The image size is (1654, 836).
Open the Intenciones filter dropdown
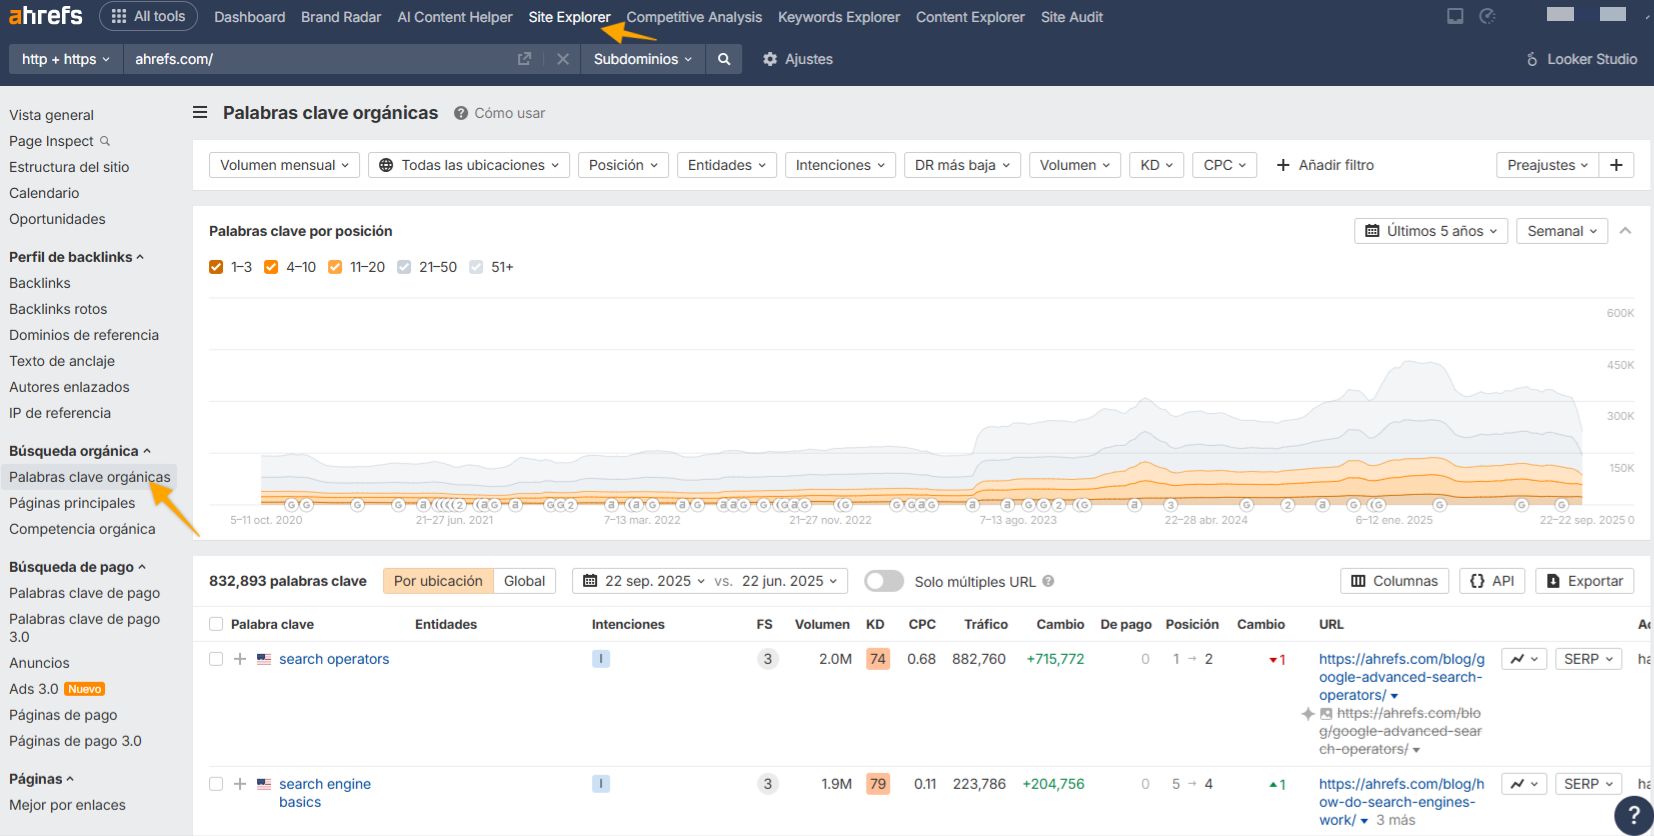[x=840, y=165]
